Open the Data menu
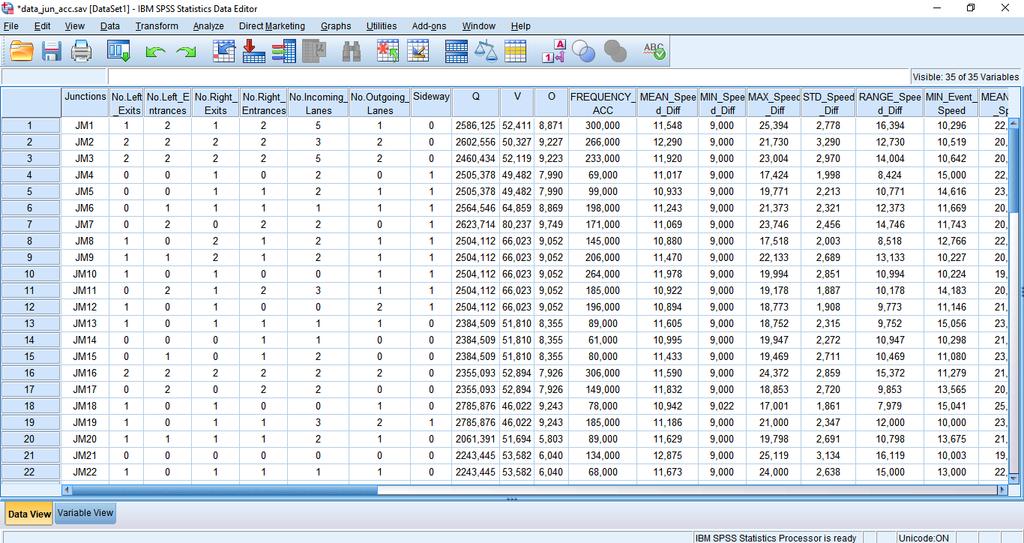The image size is (1024, 543). pos(110,26)
